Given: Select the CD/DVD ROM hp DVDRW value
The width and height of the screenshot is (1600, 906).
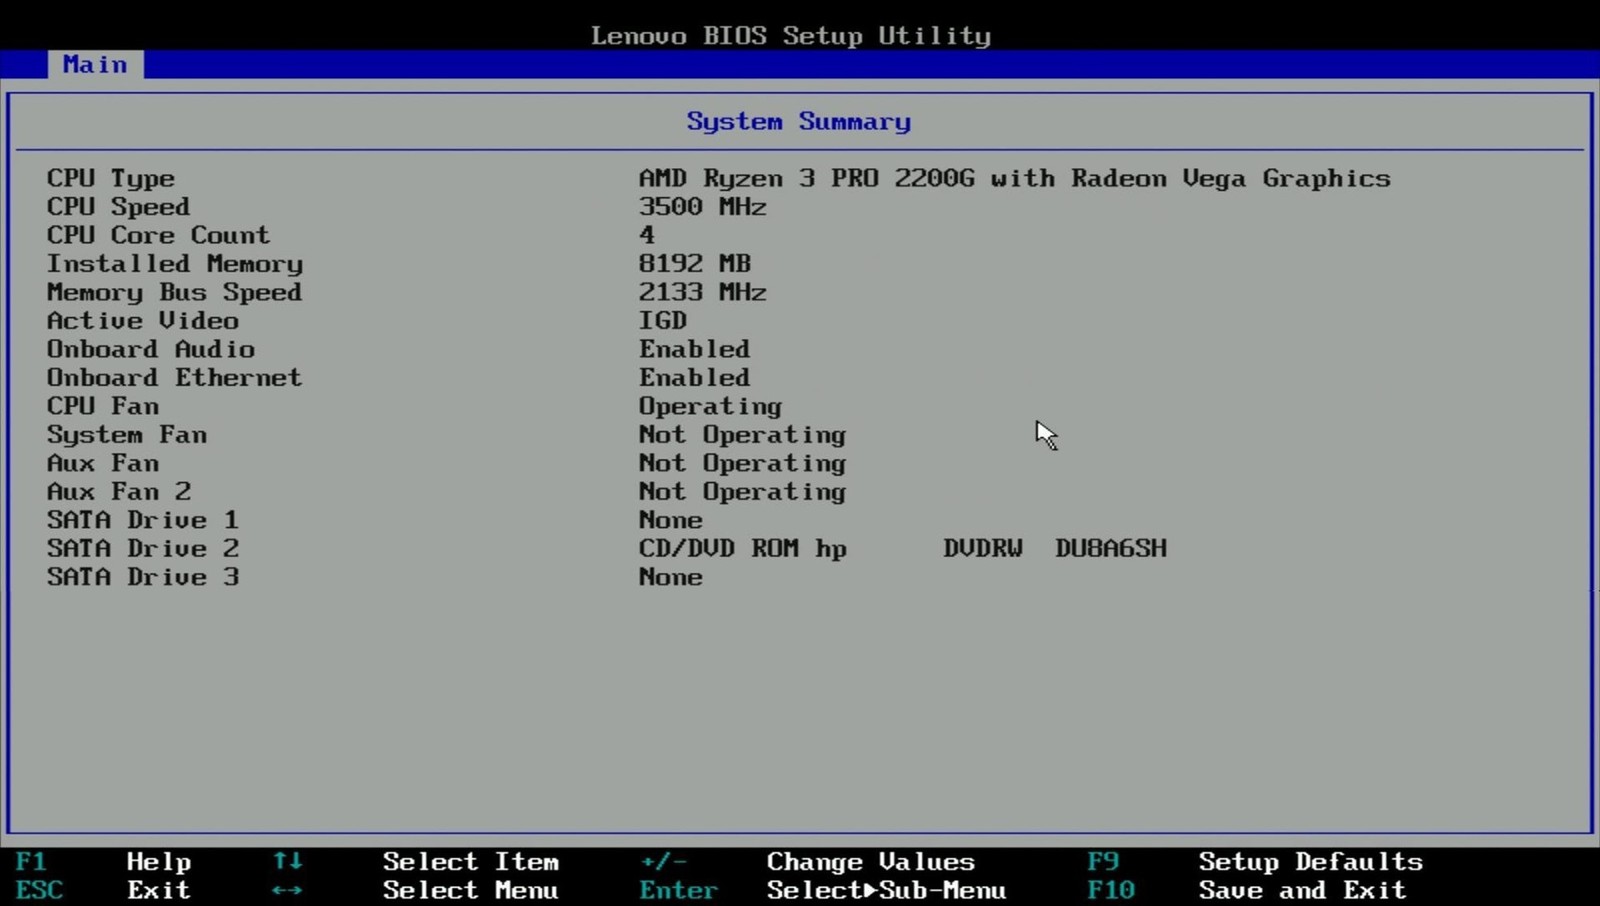Looking at the screenshot, I should pyautogui.click(x=902, y=549).
